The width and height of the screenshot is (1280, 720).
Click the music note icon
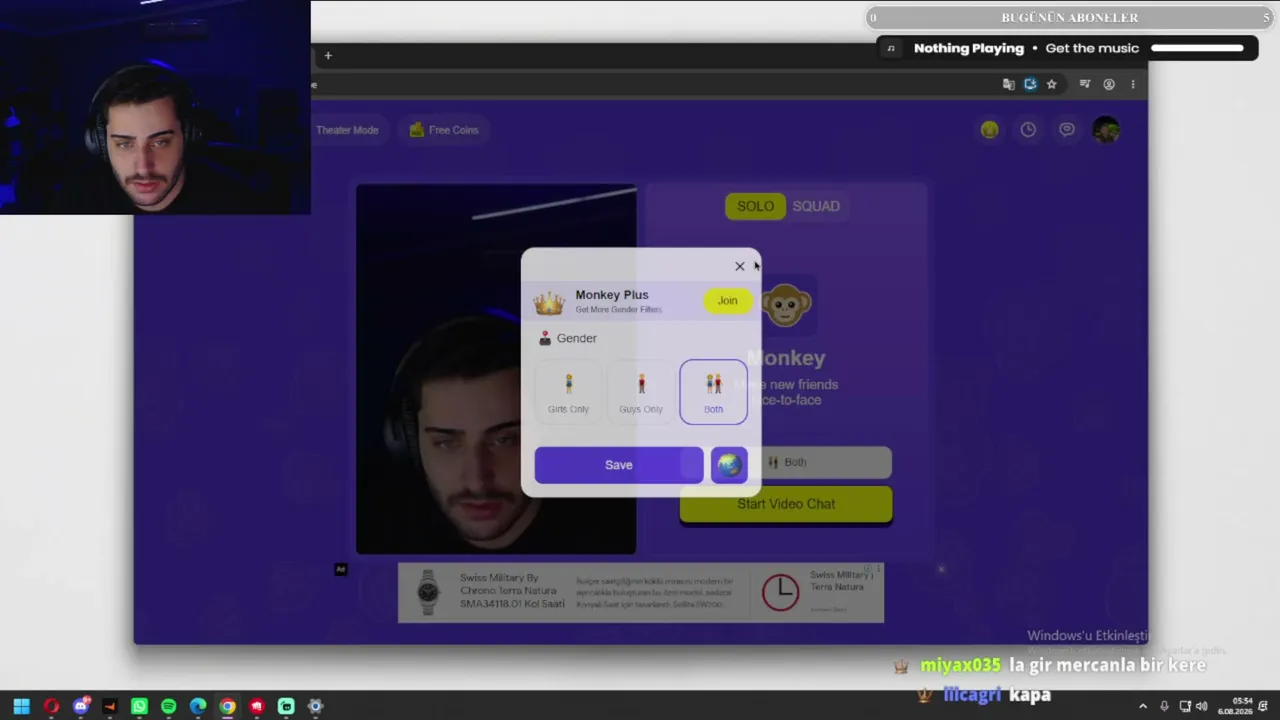coord(891,48)
